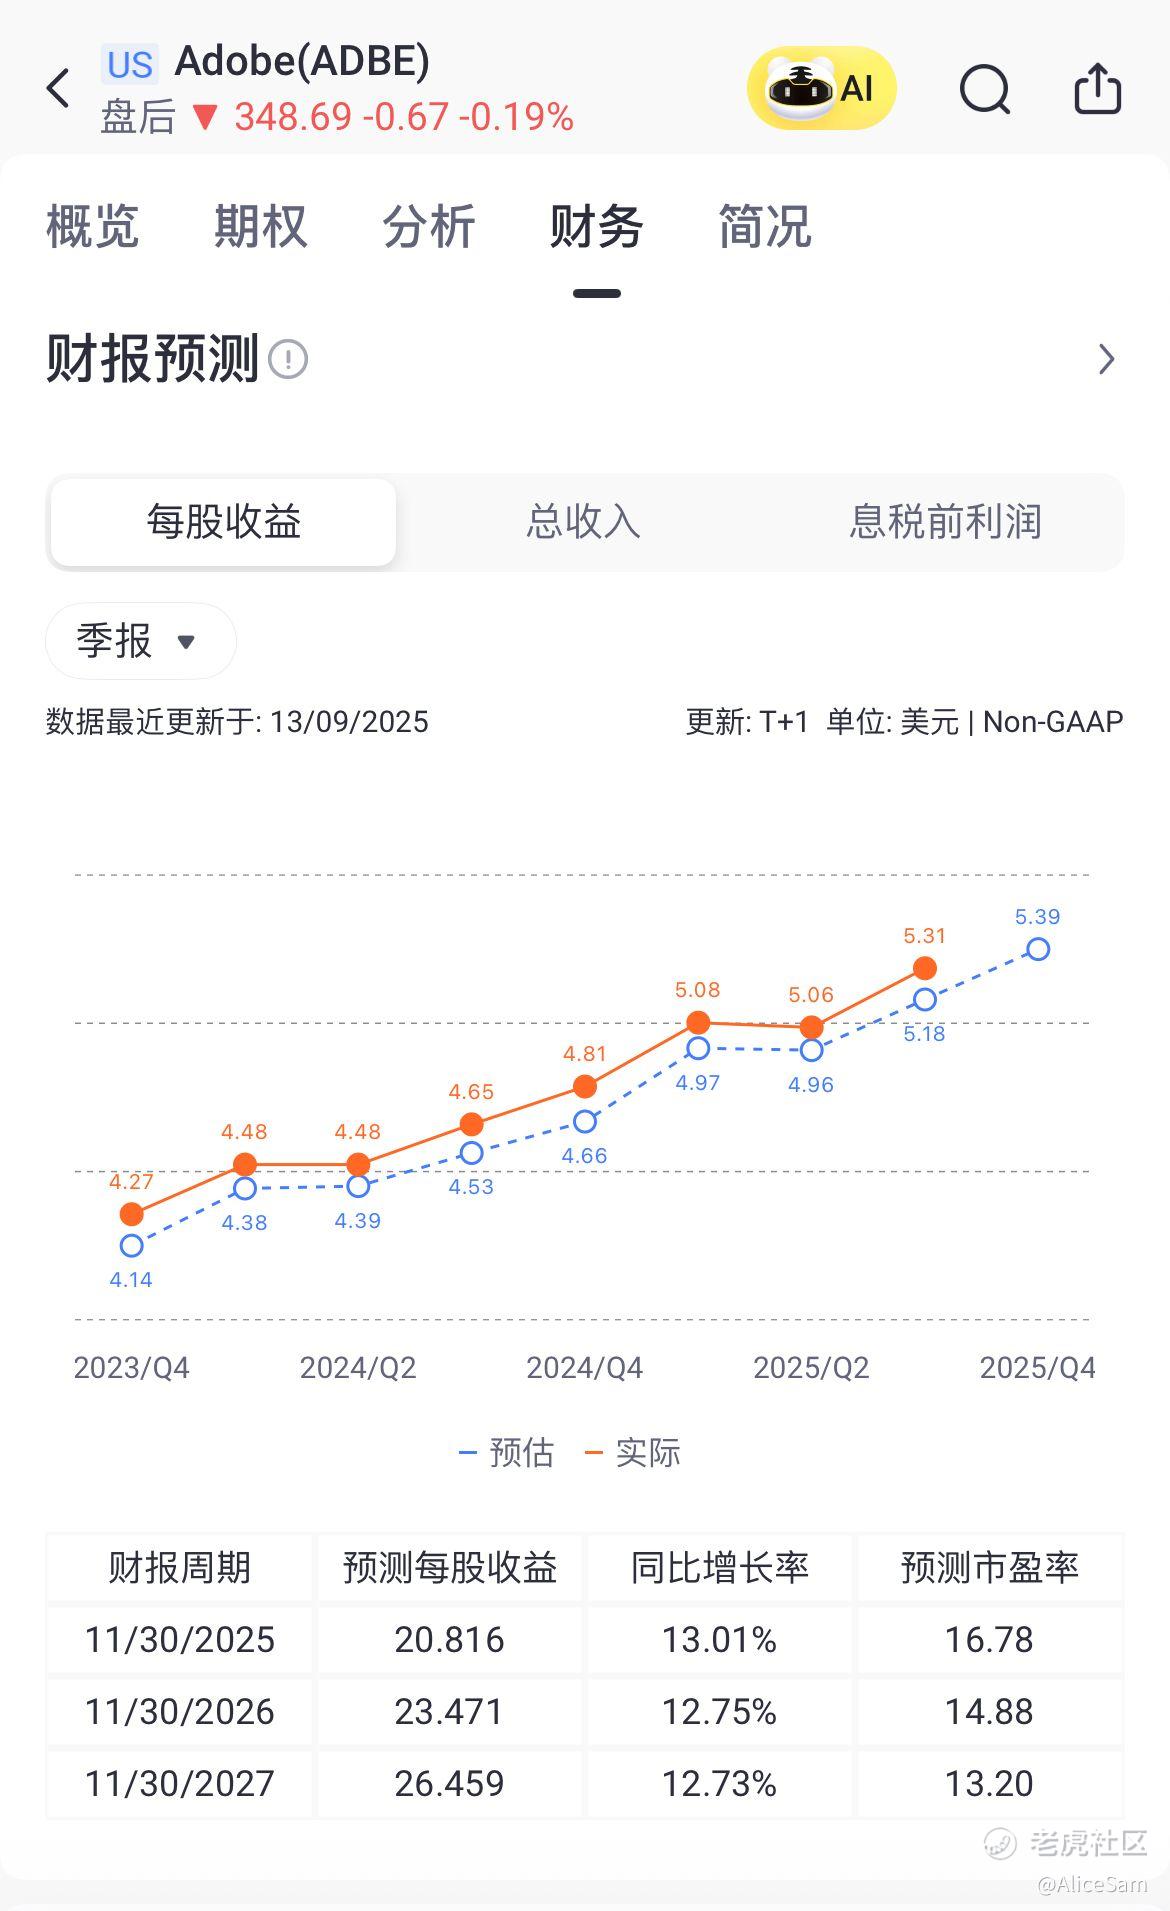1170x1911 pixels.
Task: Open 财报预测 details via right chevron
Action: click(1106, 359)
